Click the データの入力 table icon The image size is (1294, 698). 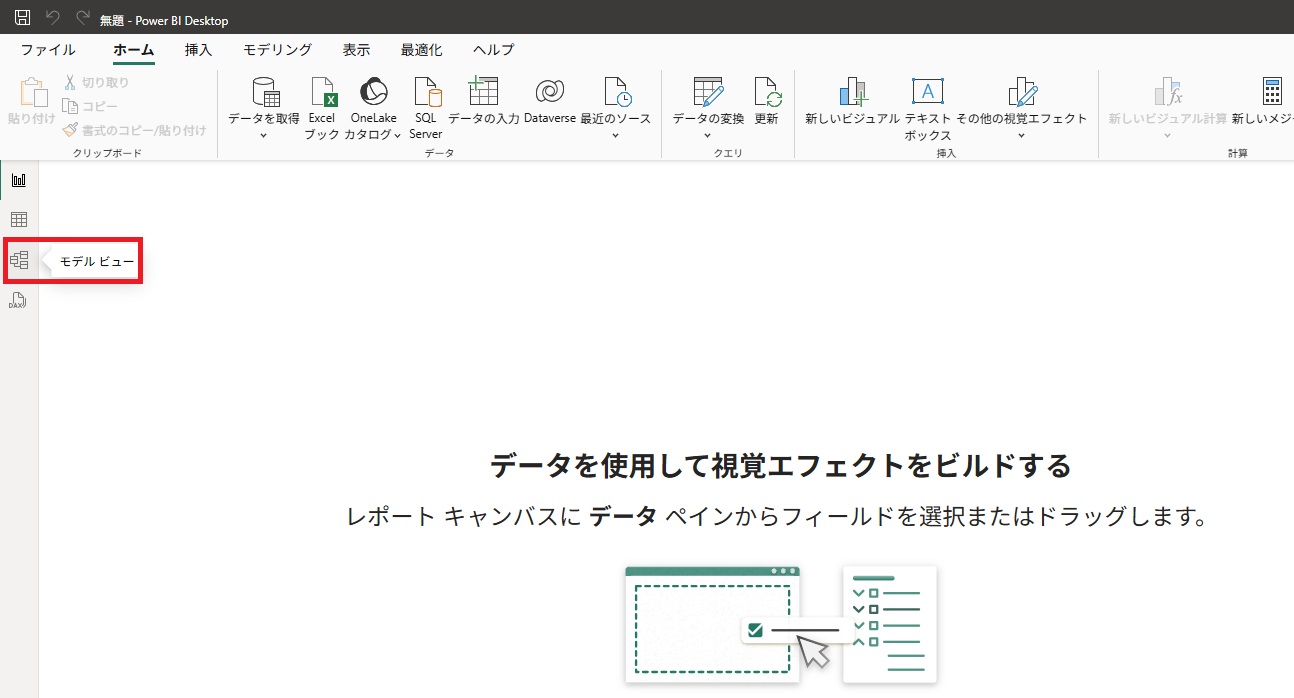point(483,92)
